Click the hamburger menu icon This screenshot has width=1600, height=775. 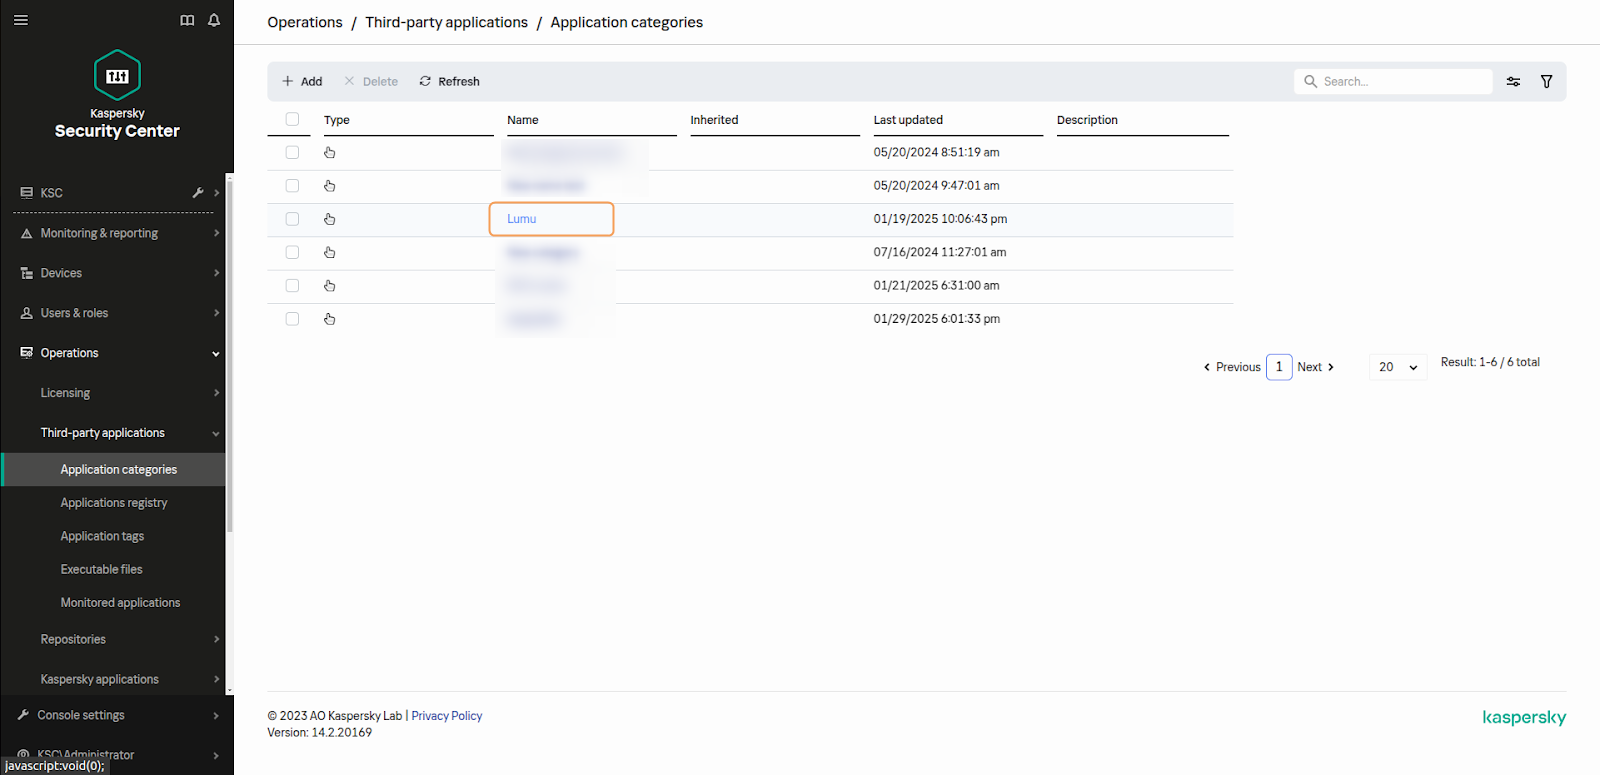(20, 20)
